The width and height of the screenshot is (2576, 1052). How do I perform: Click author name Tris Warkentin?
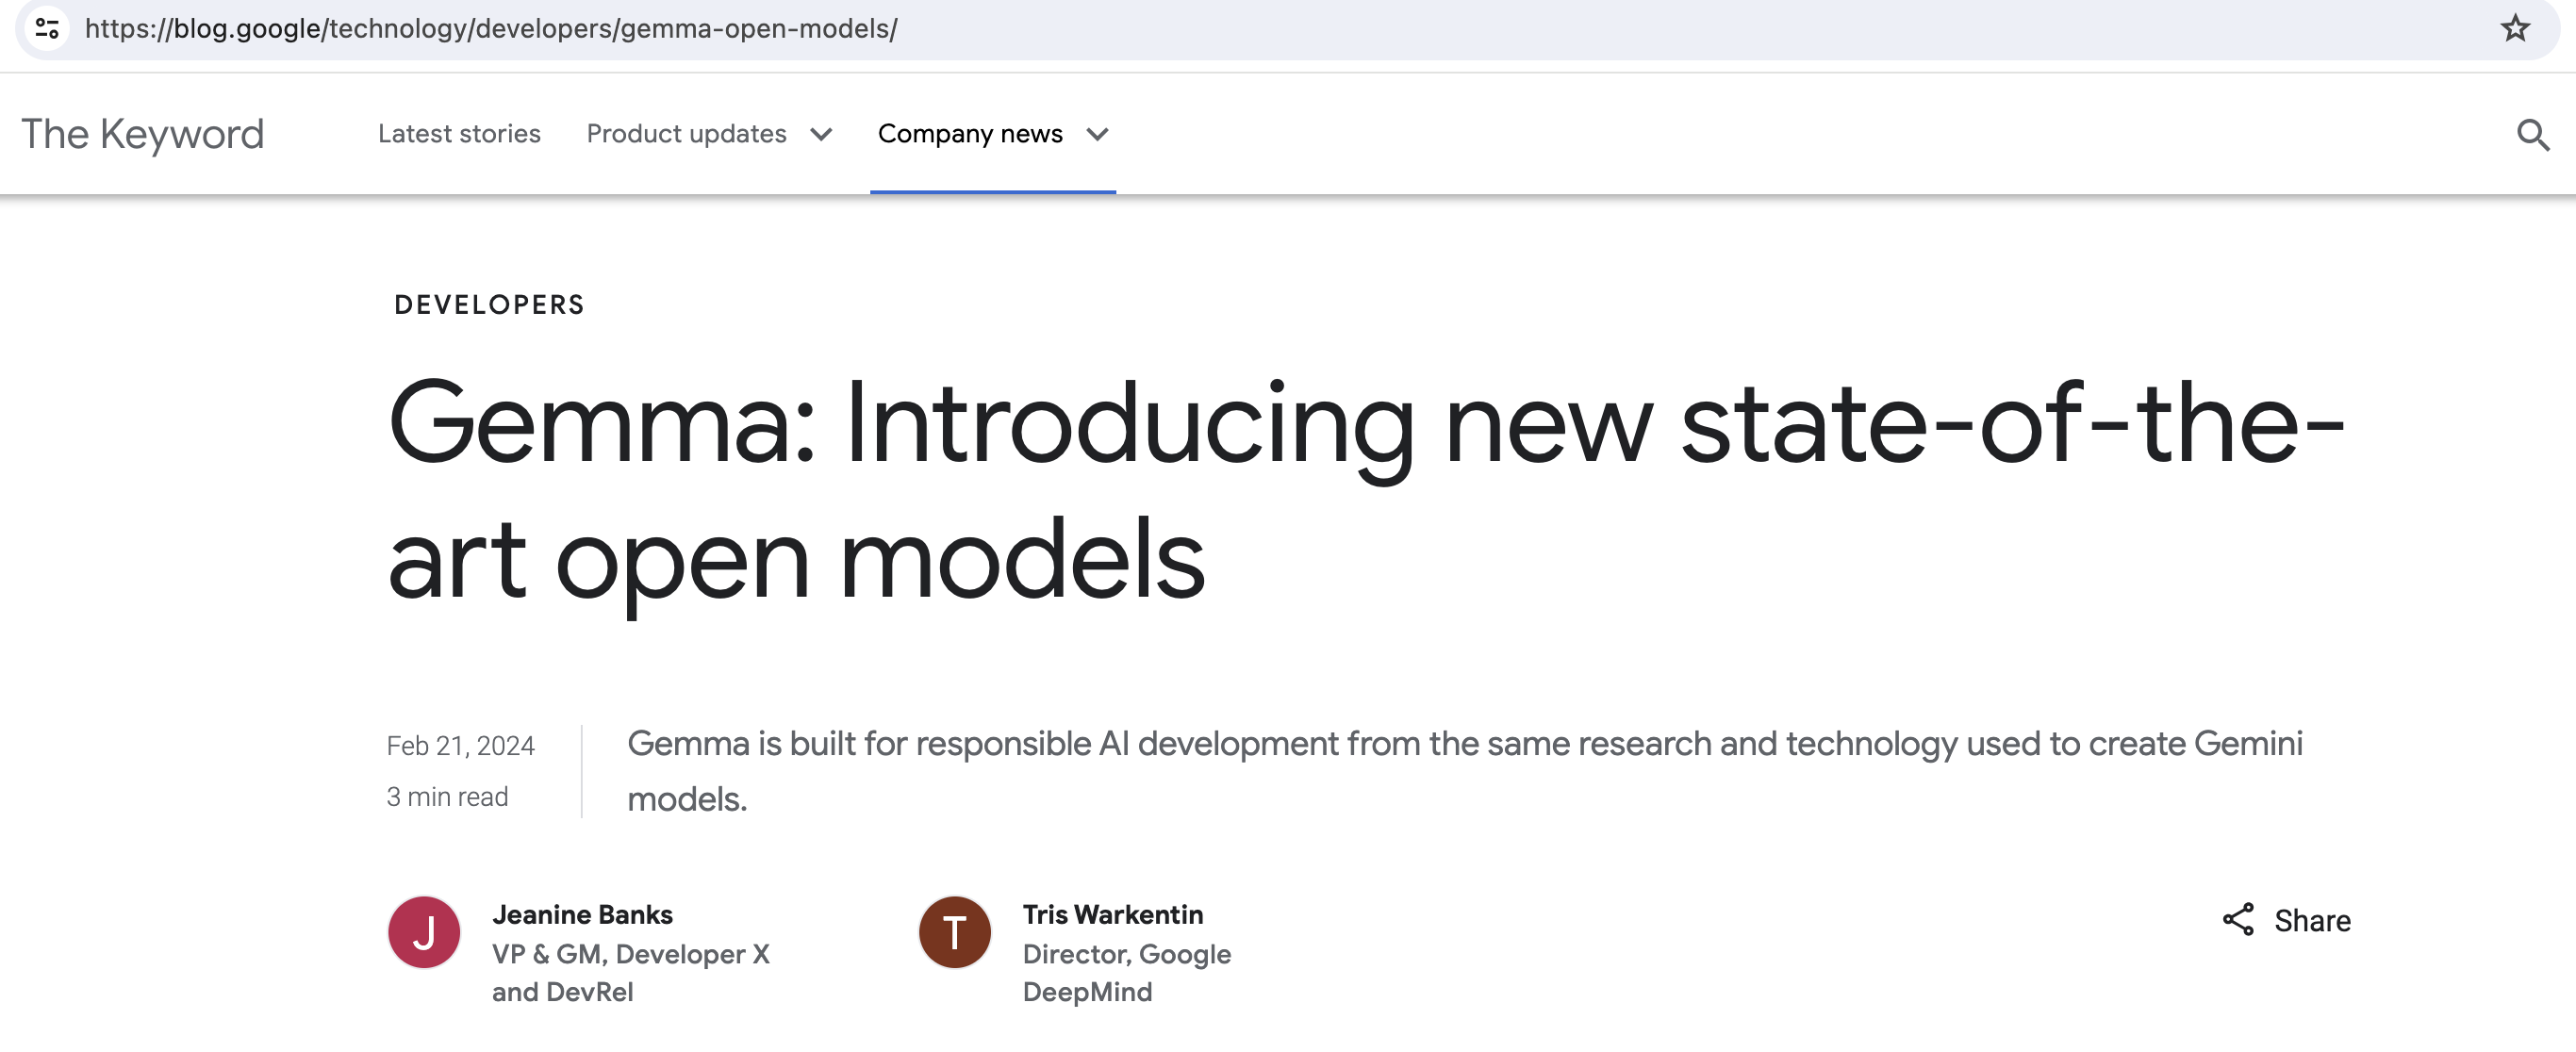1112,914
